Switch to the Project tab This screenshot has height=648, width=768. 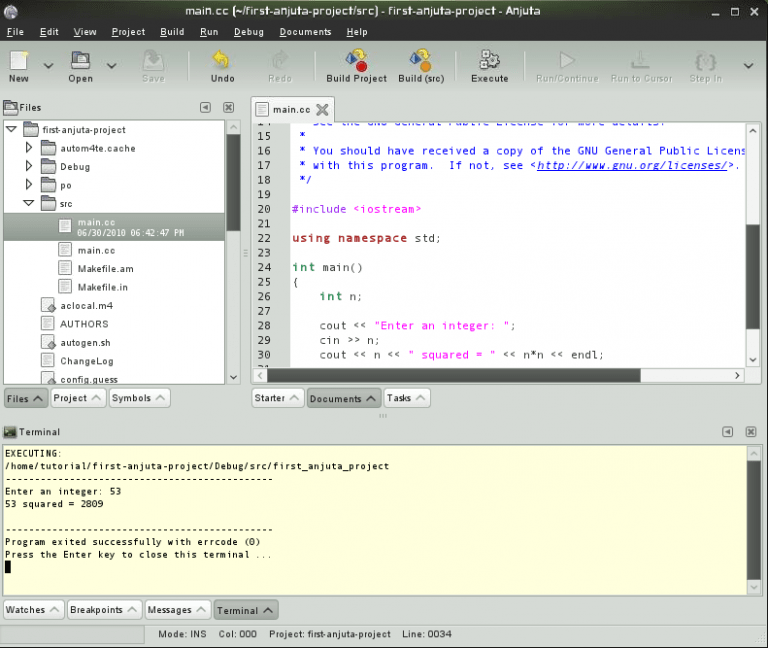[78, 398]
